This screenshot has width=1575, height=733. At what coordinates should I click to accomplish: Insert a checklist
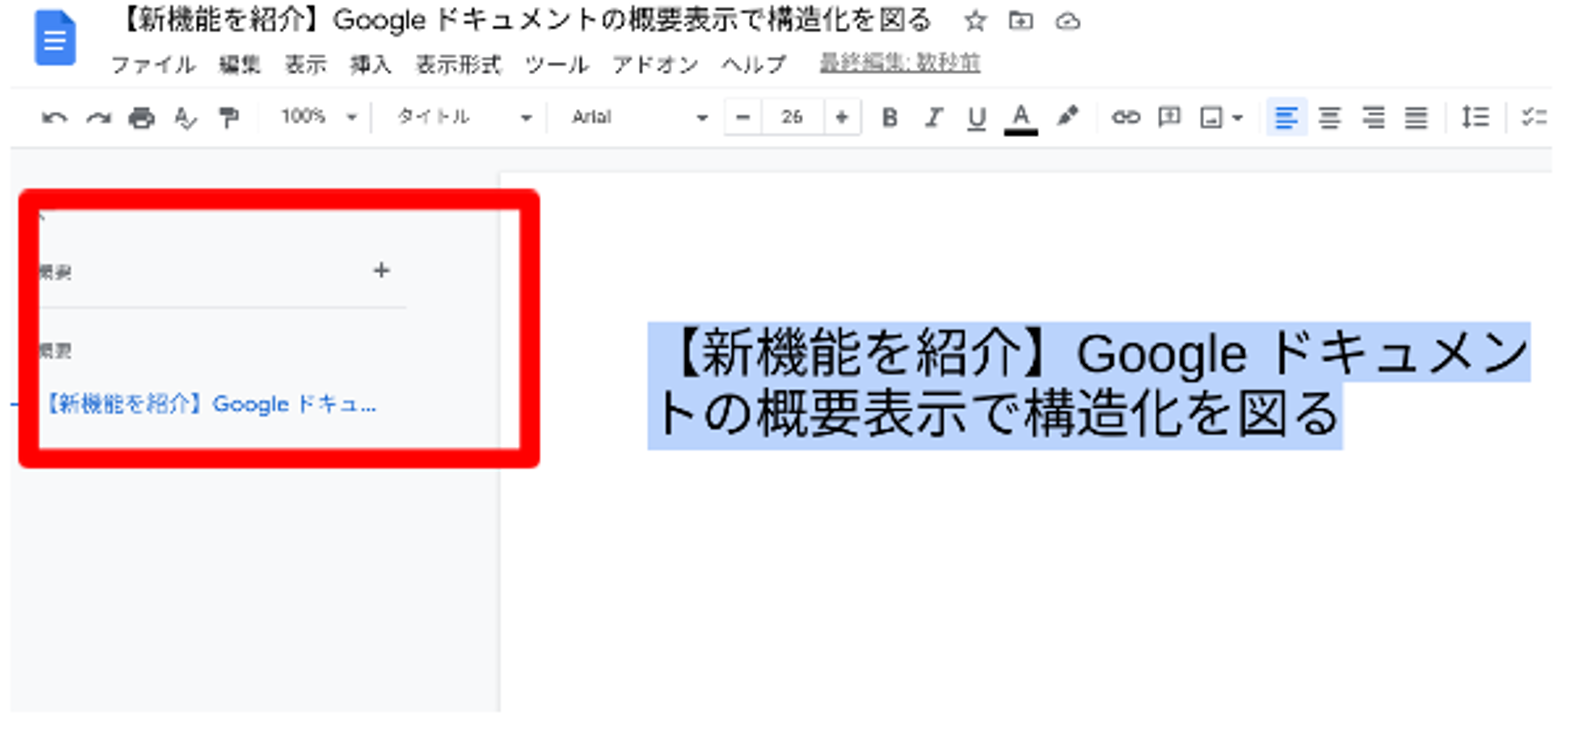pos(1534,117)
